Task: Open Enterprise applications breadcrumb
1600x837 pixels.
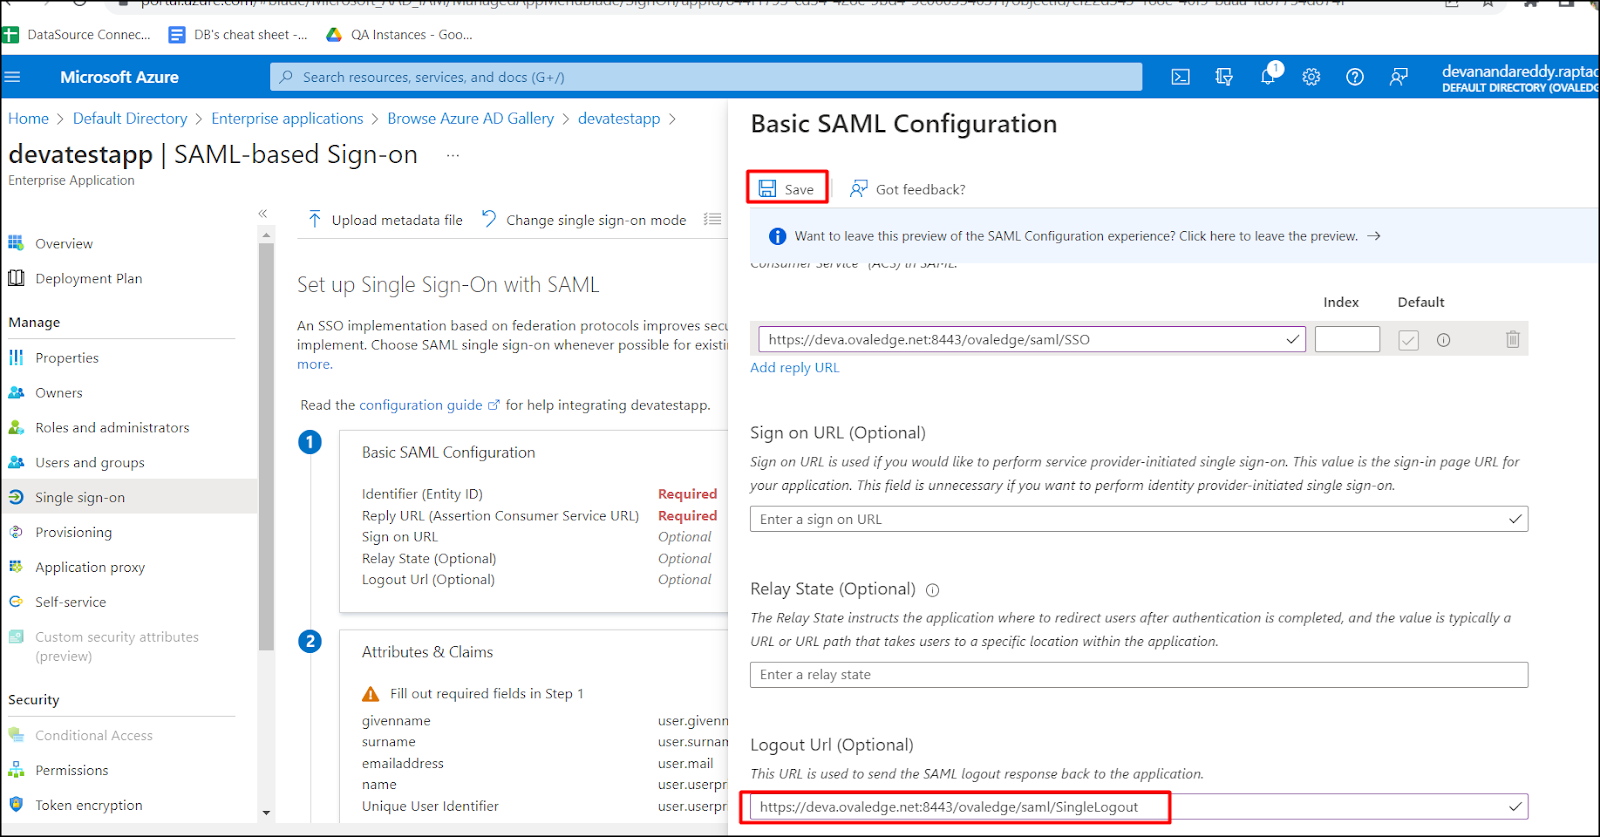Action: (x=287, y=118)
